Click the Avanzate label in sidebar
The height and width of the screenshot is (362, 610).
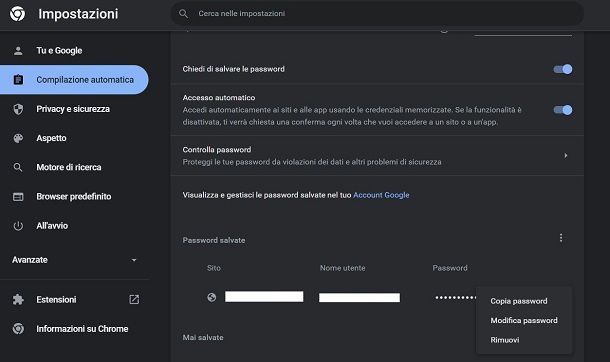(30, 260)
